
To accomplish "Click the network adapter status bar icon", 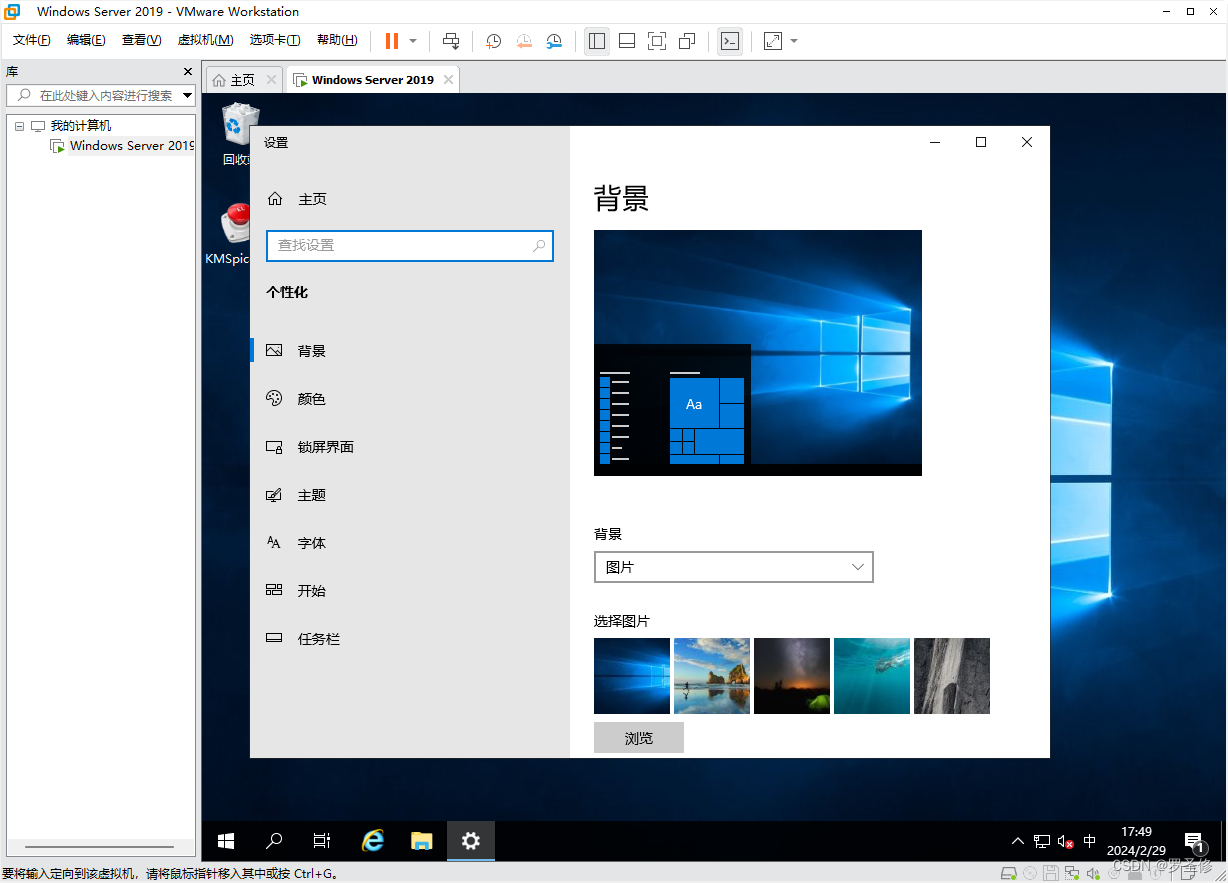I will (x=1071, y=873).
